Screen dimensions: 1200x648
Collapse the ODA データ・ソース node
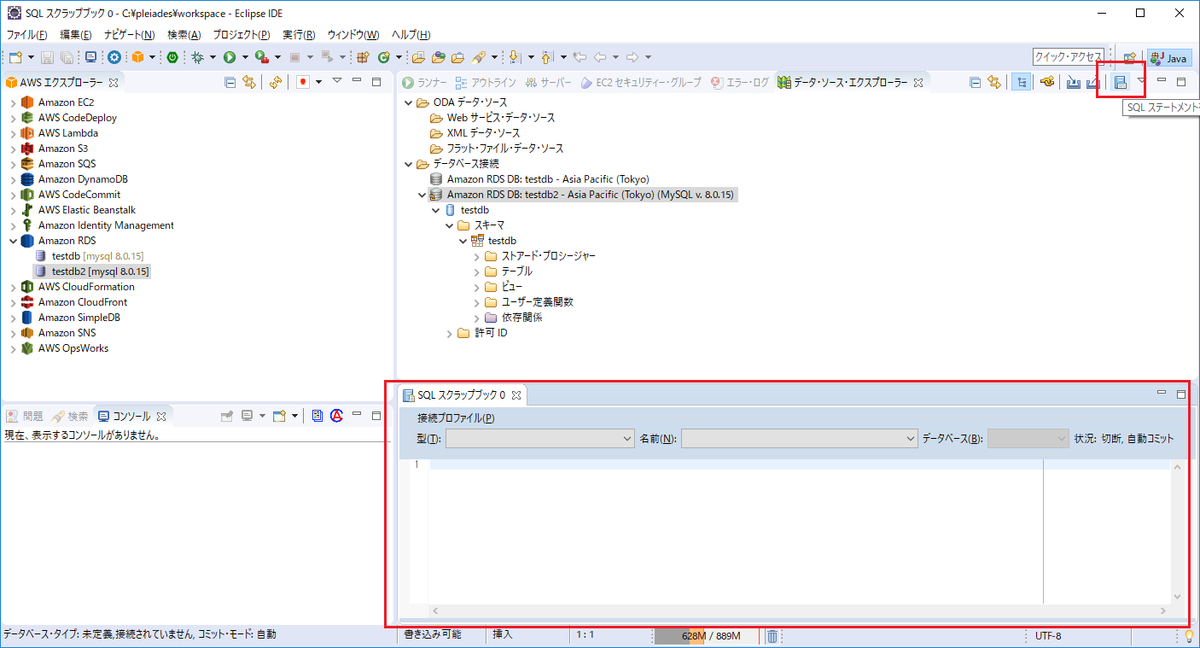pyautogui.click(x=408, y=102)
